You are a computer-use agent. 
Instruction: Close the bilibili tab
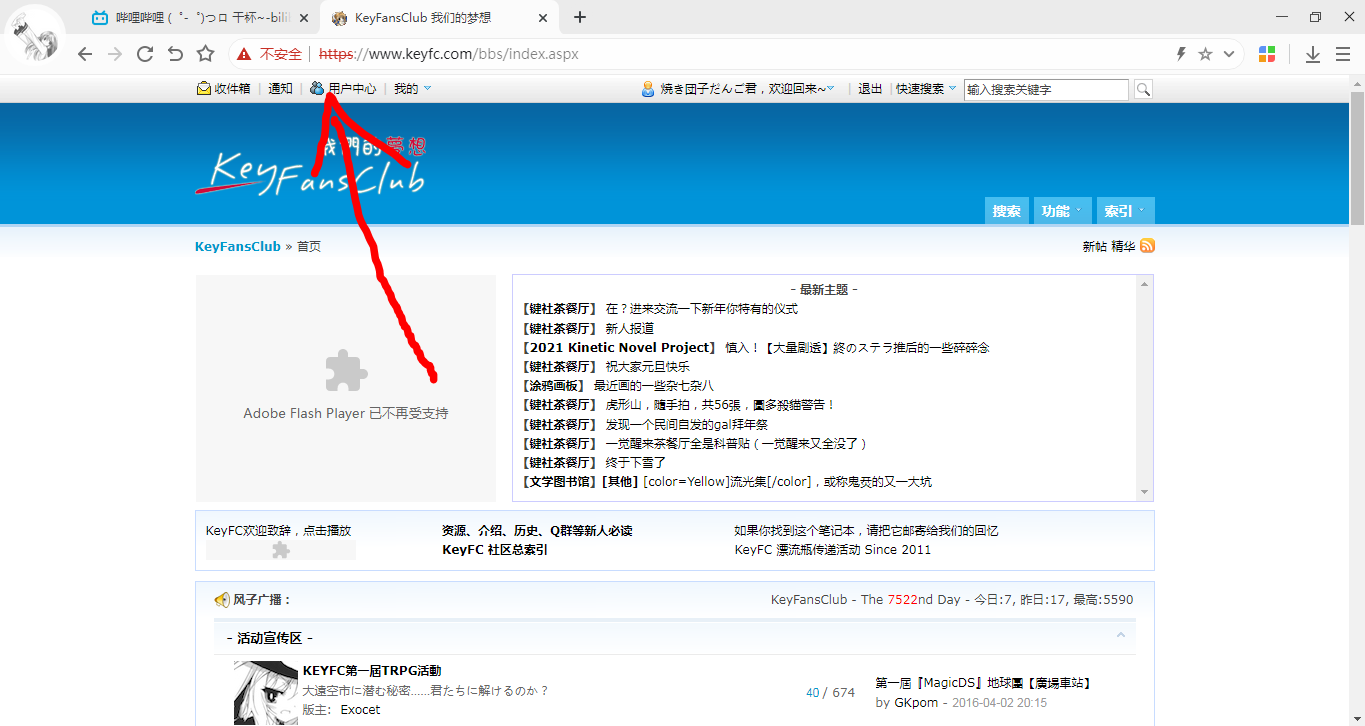click(302, 18)
